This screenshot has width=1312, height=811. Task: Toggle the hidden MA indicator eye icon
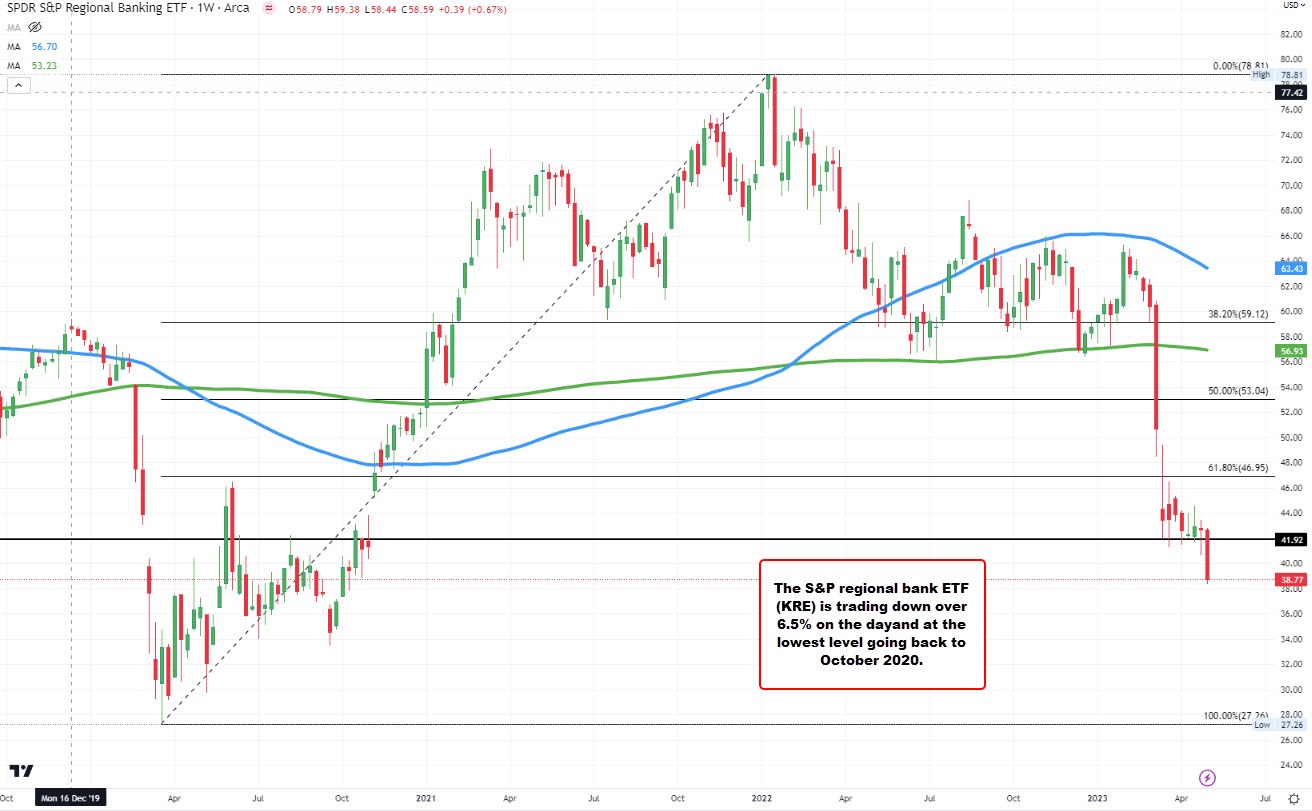point(35,27)
